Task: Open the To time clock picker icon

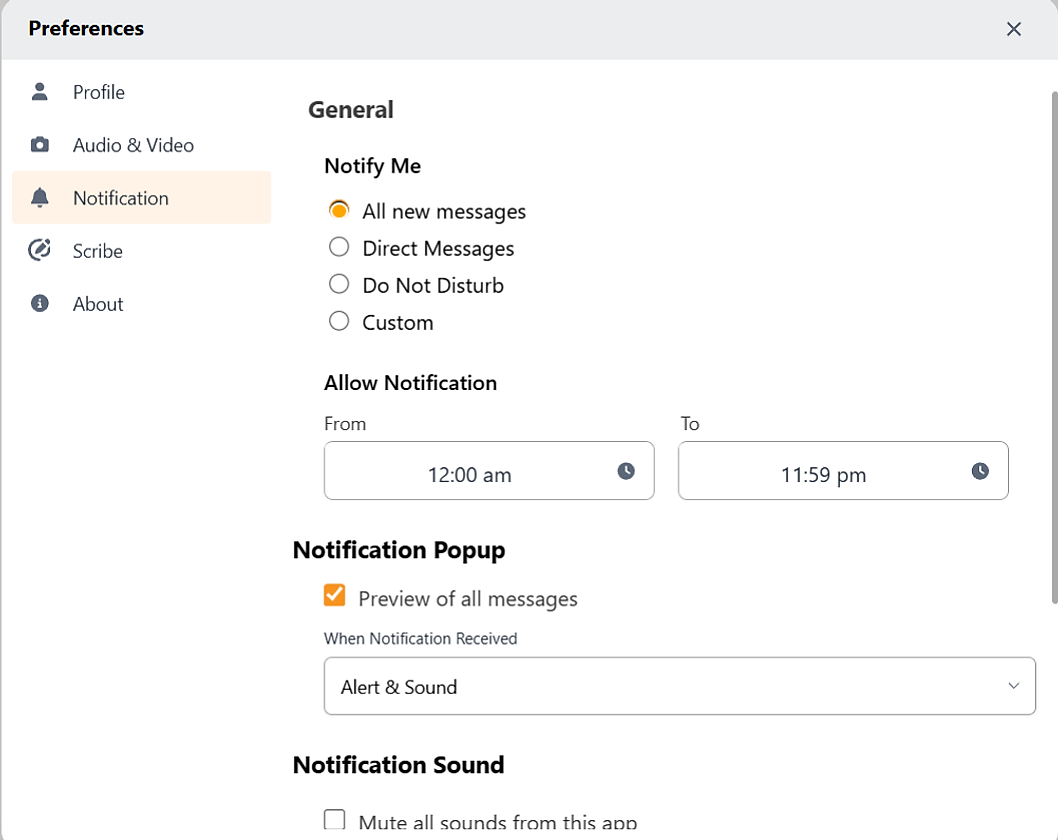Action: click(x=980, y=471)
